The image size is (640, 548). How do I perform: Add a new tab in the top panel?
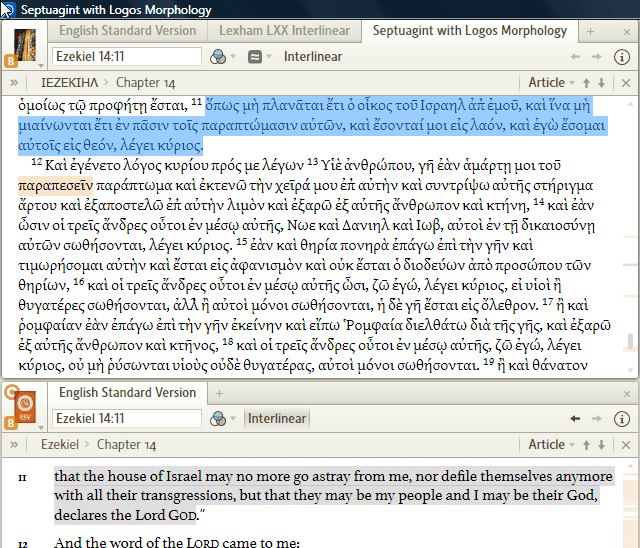[590, 31]
